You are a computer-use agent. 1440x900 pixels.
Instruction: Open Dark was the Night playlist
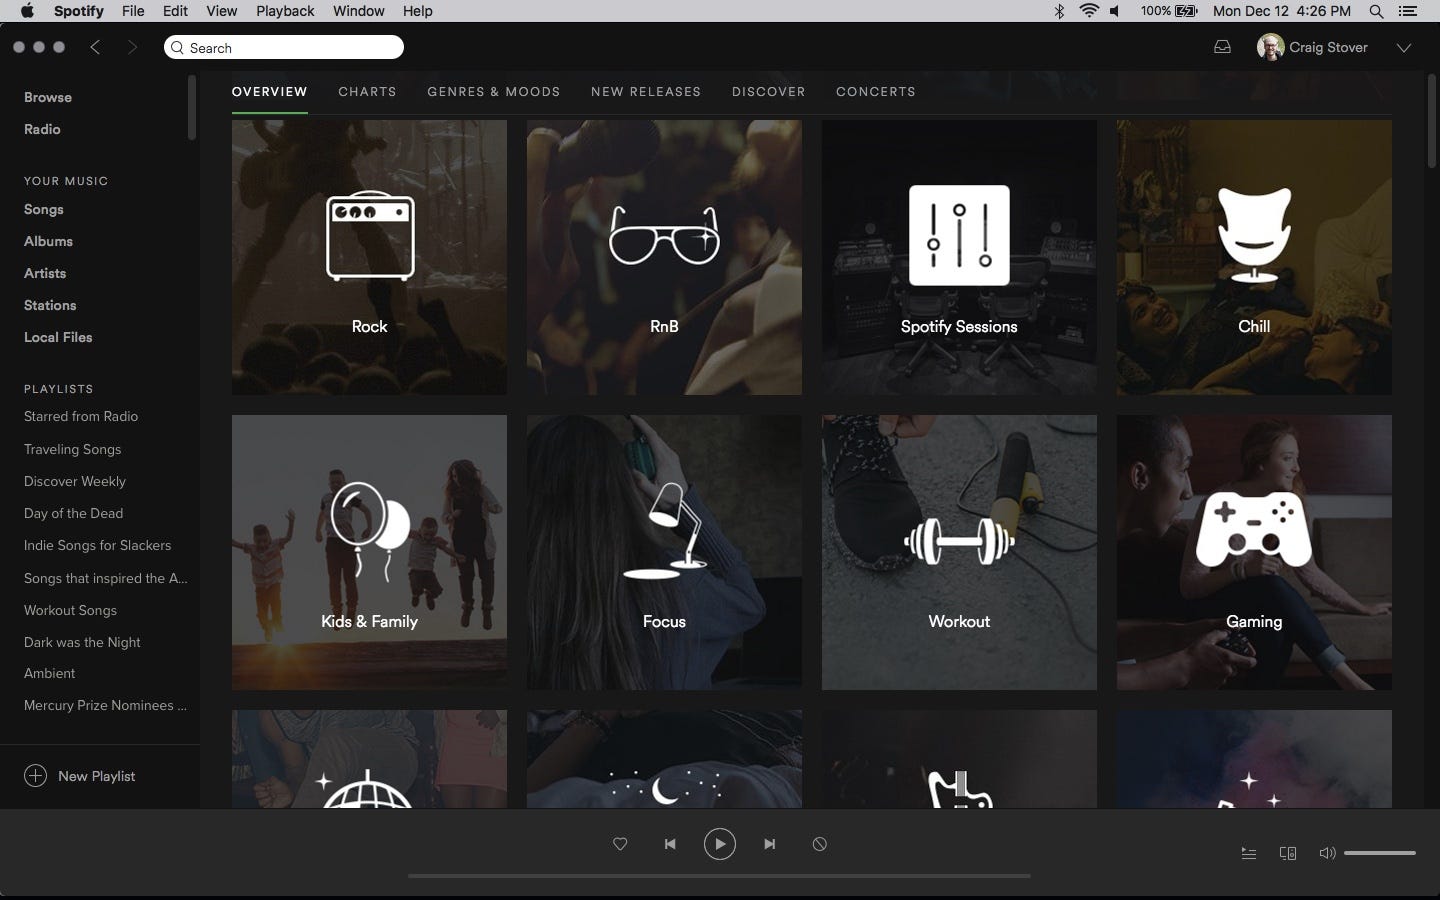coord(82,642)
